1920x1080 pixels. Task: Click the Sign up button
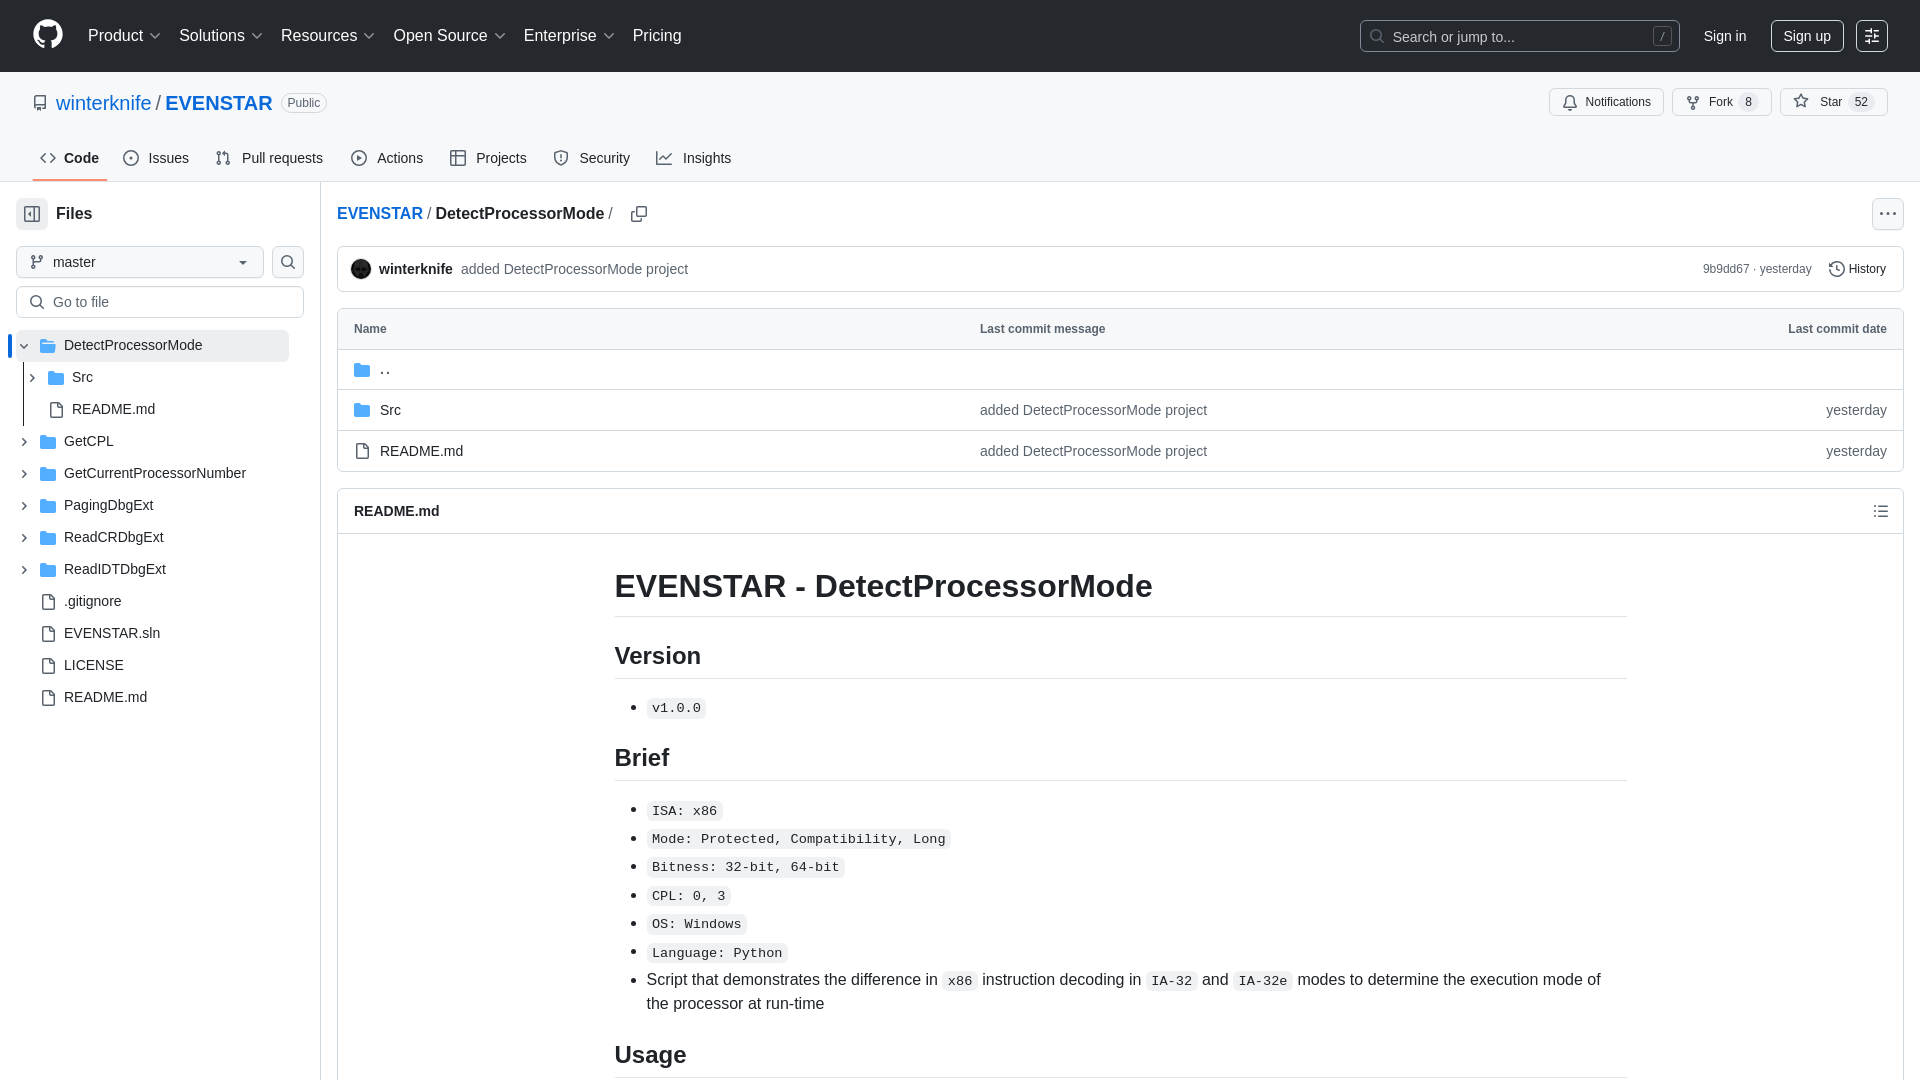[x=1807, y=36]
